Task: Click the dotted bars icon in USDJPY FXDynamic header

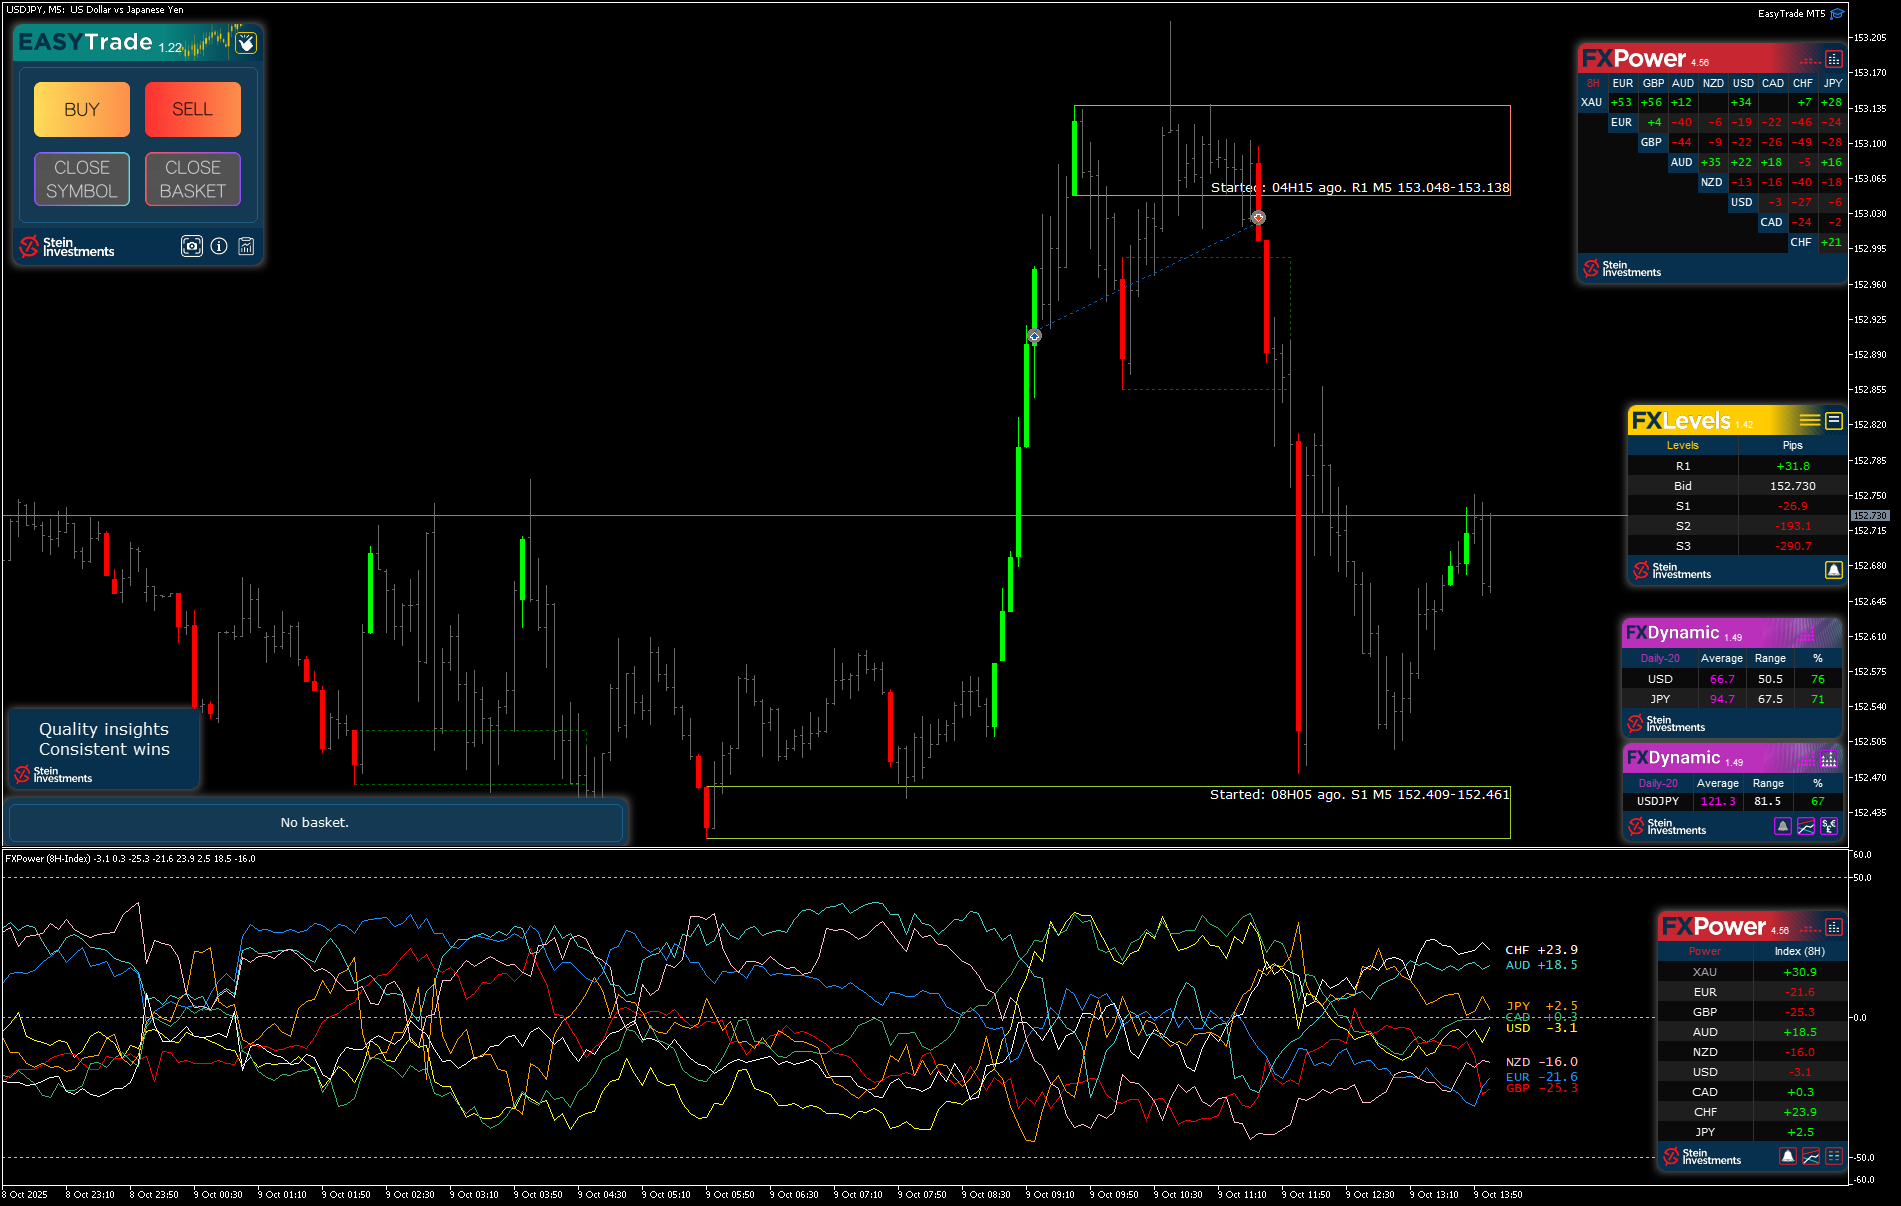Action: (1806, 759)
